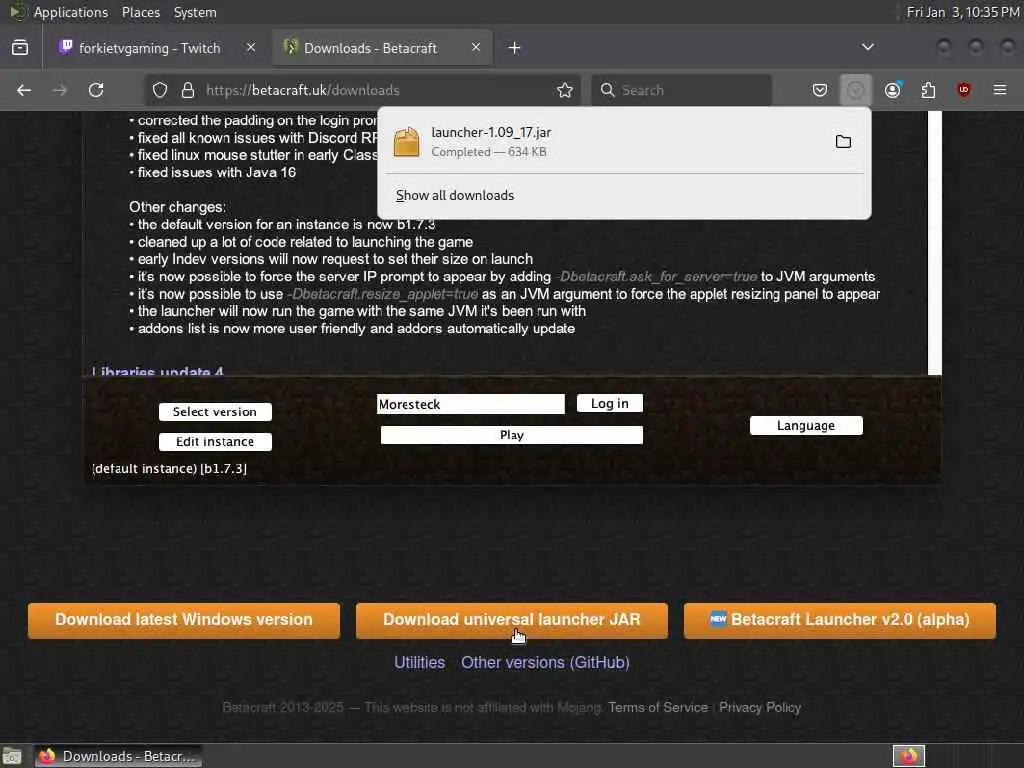Click the padlock site security icon
The height and width of the screenshot is (768, 1024).
(x=188, y=90)
